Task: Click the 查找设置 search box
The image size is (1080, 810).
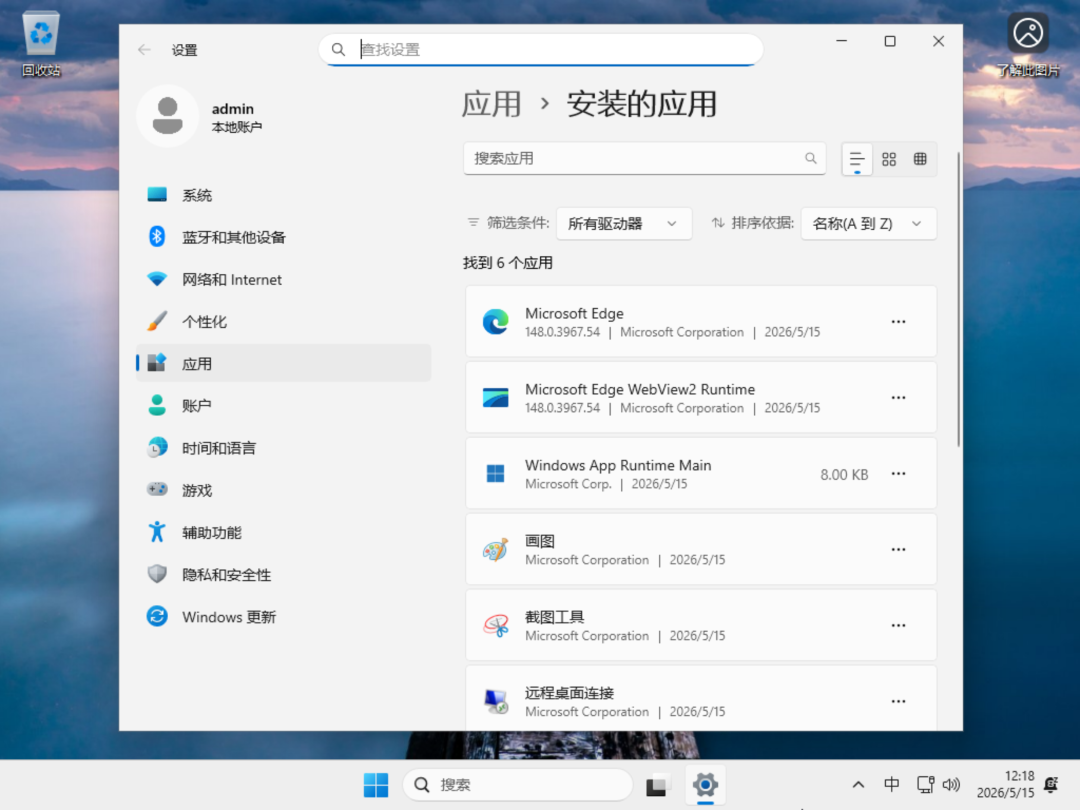Action: point(541,50)
